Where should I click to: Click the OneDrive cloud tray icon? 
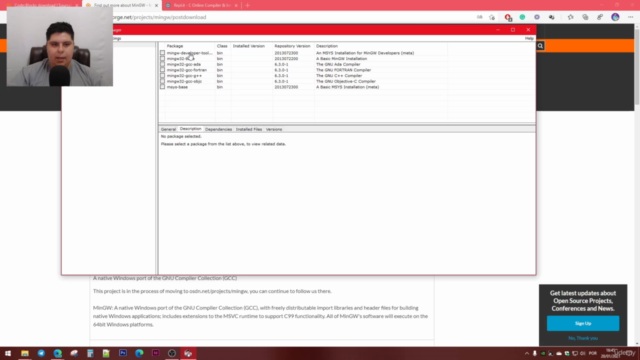(x=559, y=353)
